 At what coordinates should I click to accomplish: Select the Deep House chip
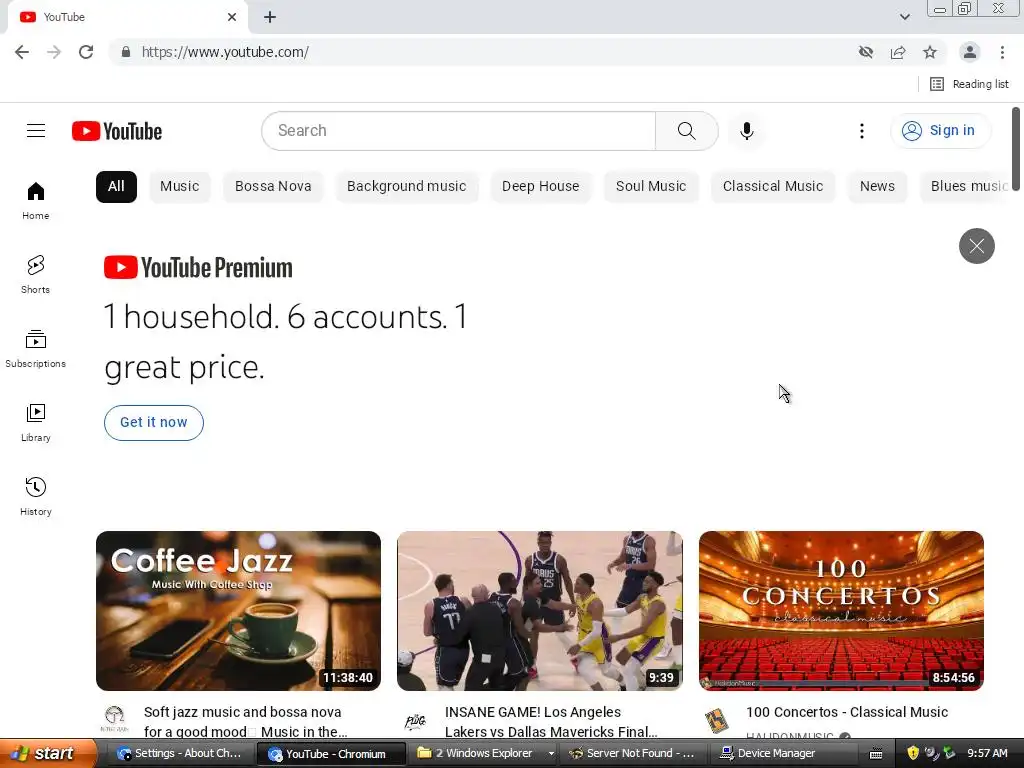pos(541,187)
